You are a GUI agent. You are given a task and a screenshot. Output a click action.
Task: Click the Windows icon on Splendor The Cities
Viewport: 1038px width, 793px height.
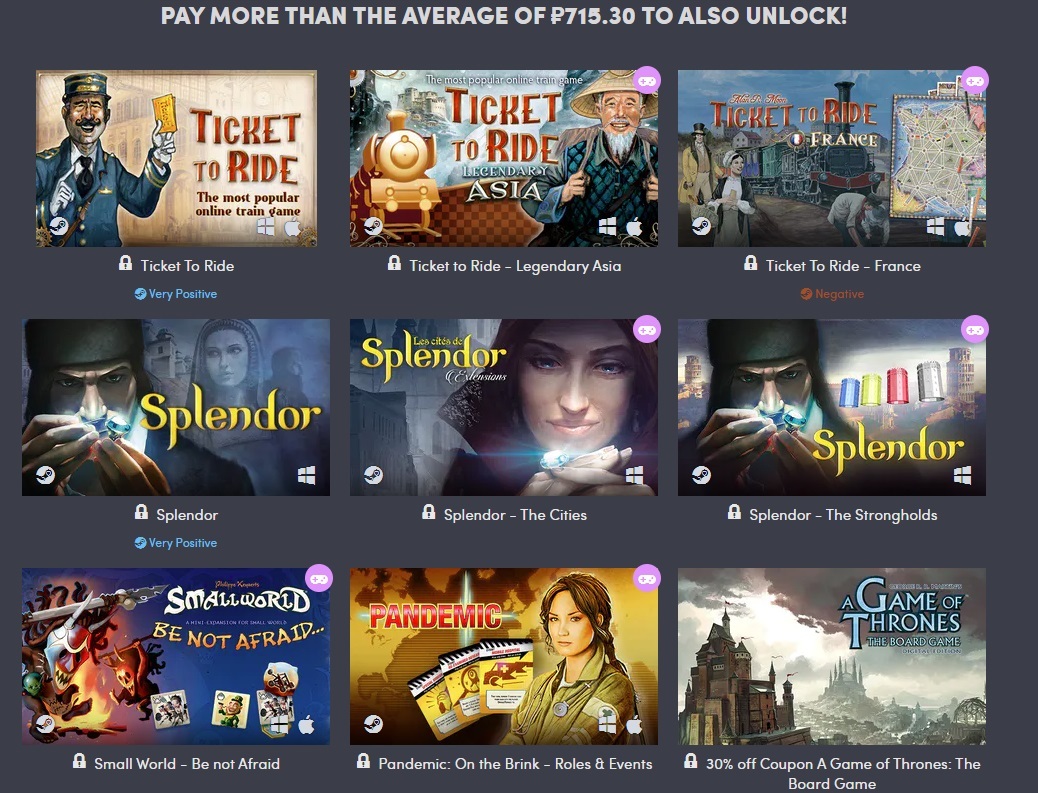coord(634,475)
